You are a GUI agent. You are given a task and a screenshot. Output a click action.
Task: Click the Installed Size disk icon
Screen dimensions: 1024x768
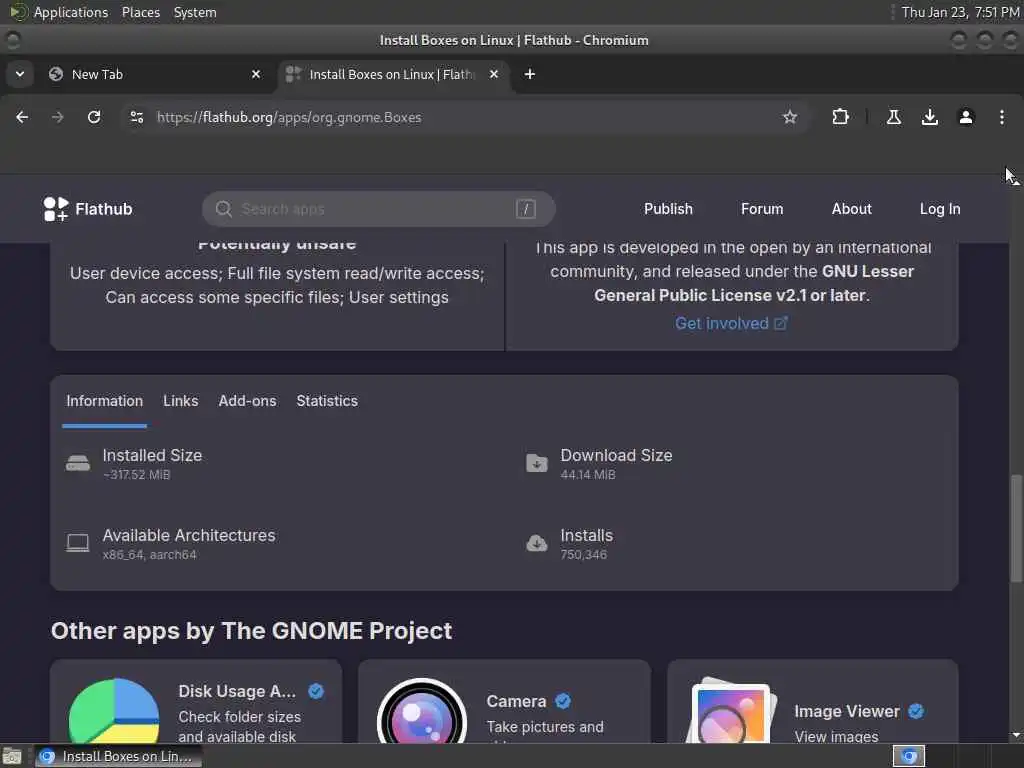point(78,463)
